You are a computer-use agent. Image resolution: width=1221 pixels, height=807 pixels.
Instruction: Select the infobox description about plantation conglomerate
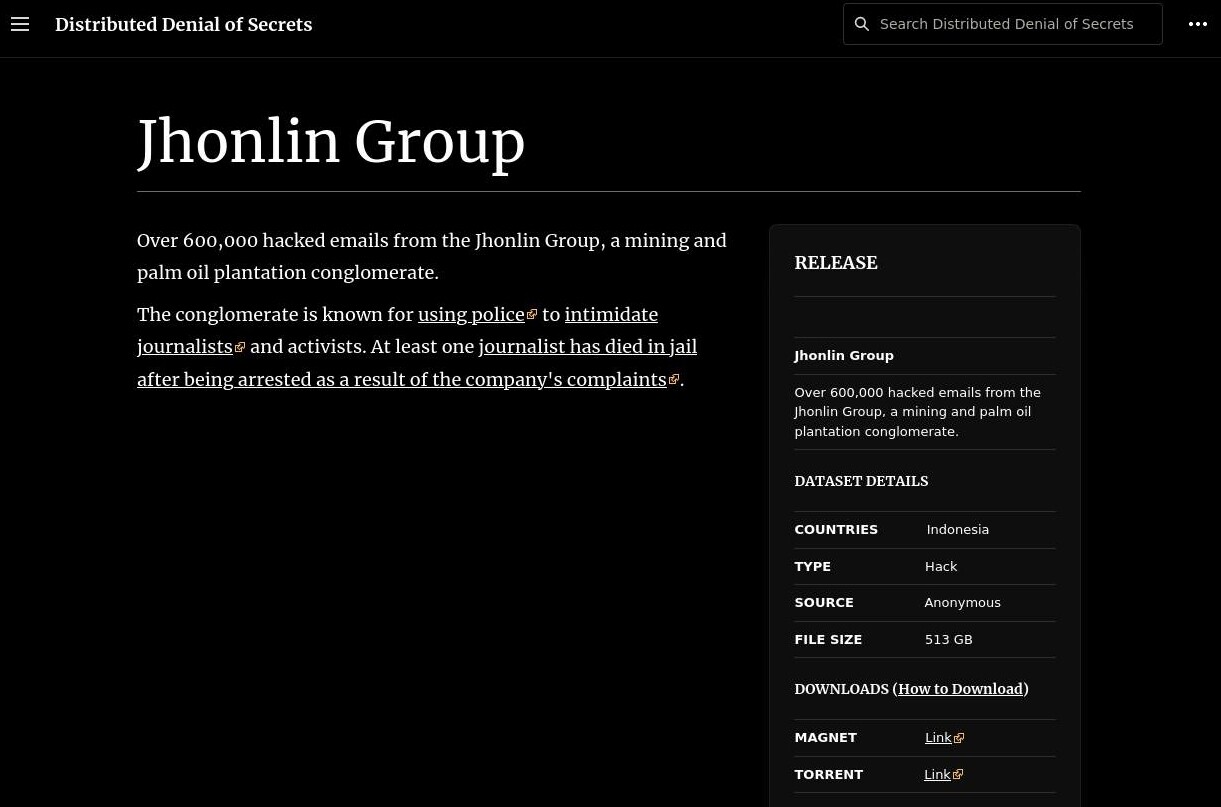[x=918, y=412]
